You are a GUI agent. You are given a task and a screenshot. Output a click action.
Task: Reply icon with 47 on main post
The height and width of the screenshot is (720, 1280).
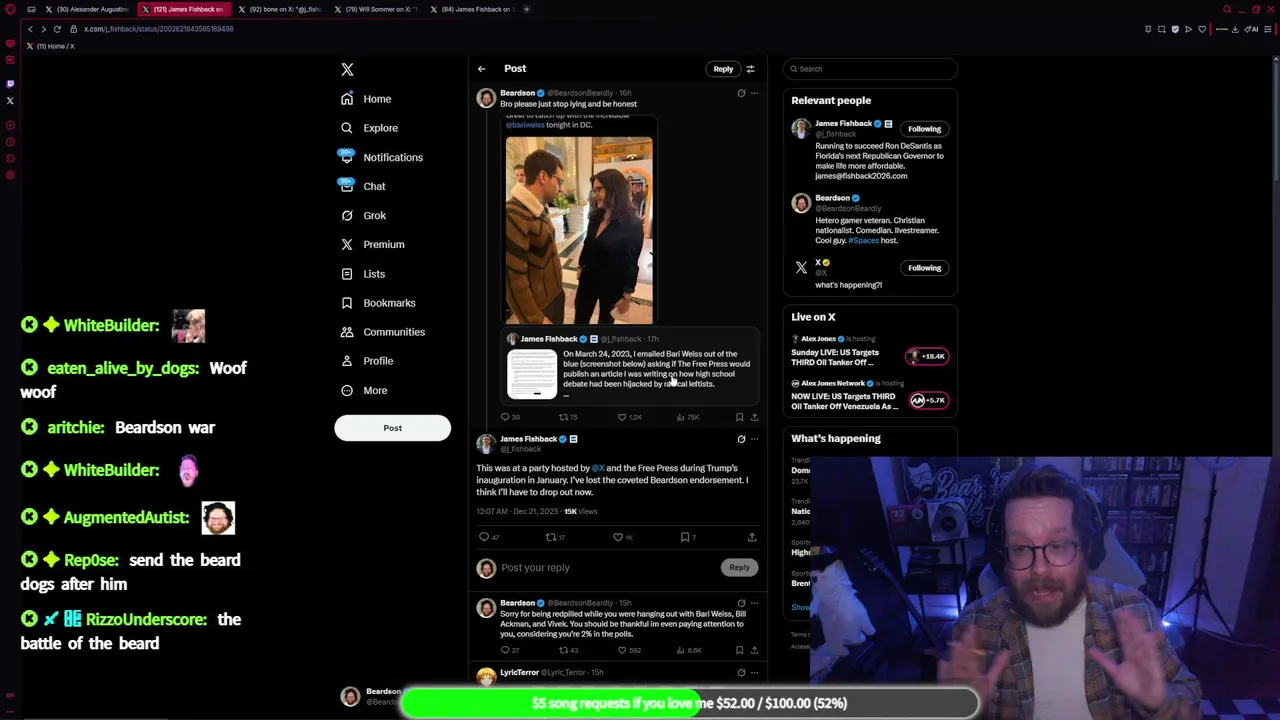(484, 537)
